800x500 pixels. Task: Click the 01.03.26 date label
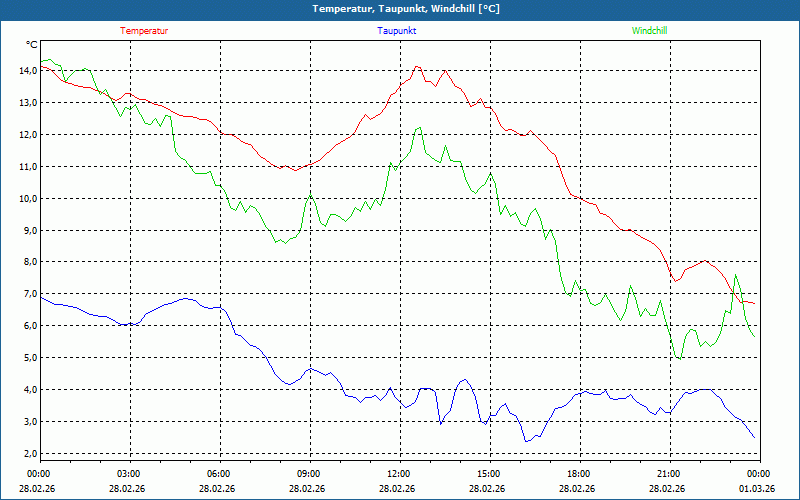point(757,489)
